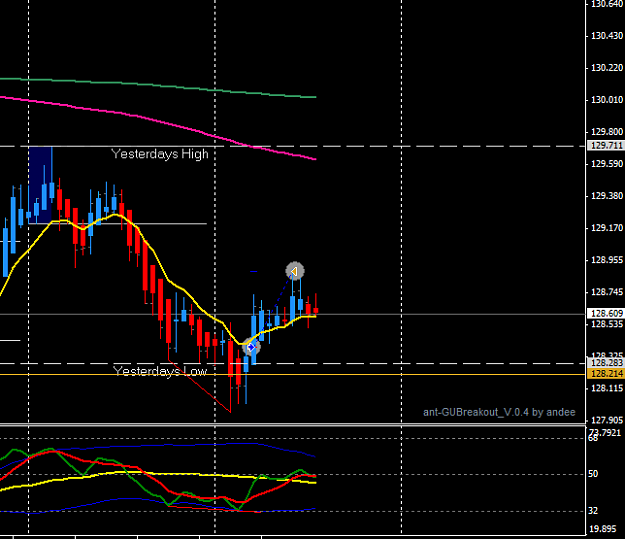The image size is (625, 539).
Task: Click the 129.380 price scale label
Action: 606,196
